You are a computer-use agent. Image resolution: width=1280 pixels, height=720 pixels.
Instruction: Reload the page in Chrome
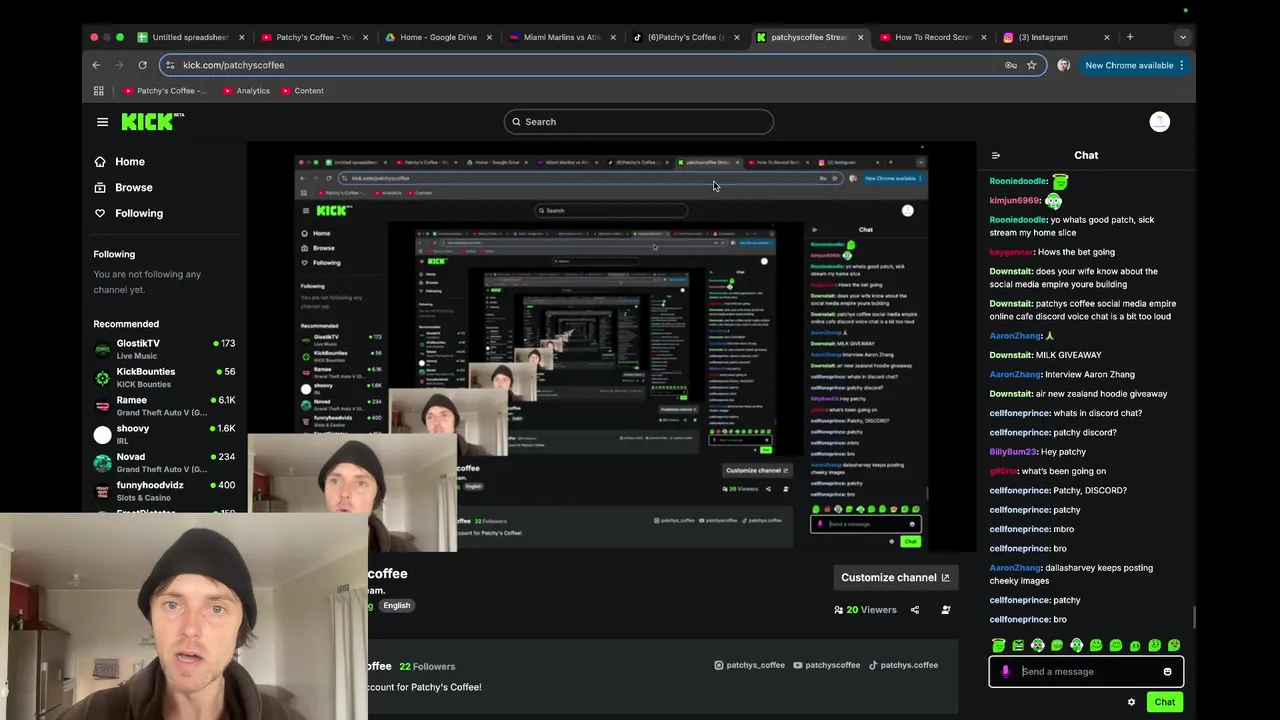coord(142,65)
